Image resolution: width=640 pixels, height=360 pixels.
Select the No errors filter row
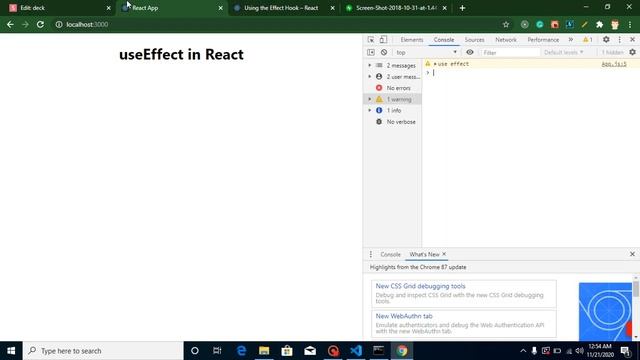[392, 88]
